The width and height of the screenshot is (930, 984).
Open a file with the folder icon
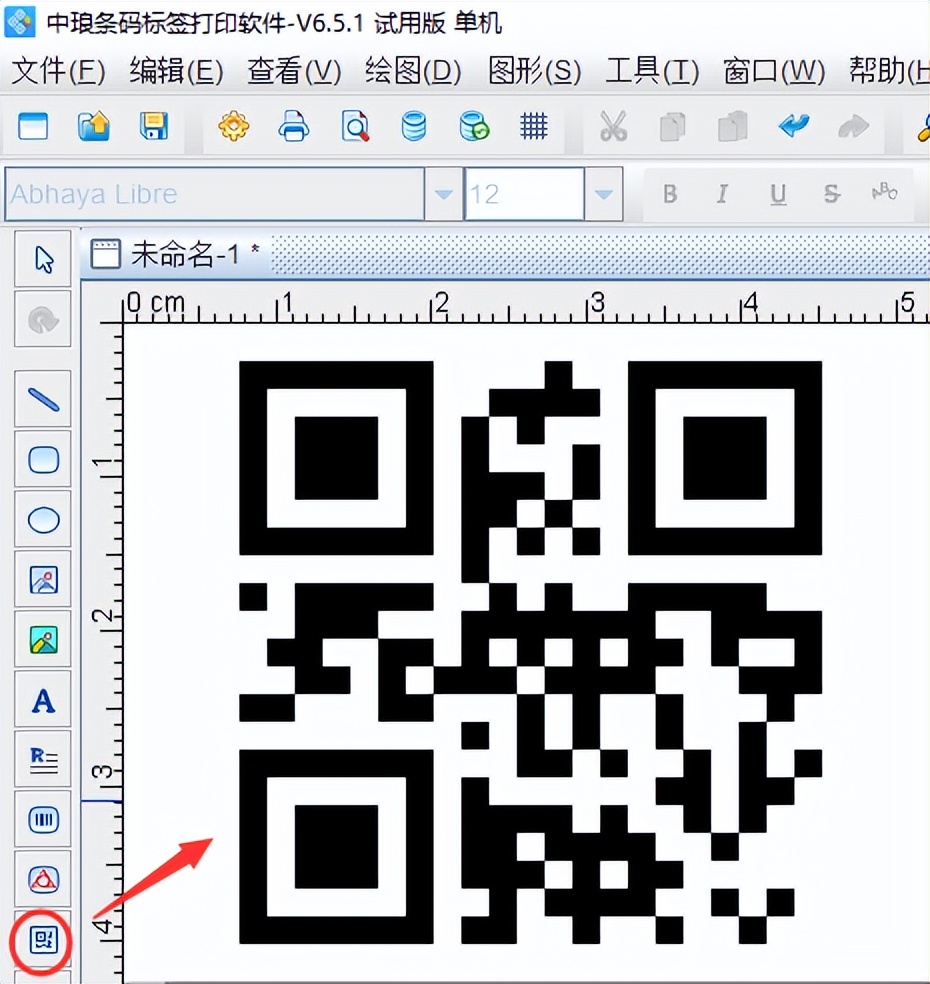point(94,126)
